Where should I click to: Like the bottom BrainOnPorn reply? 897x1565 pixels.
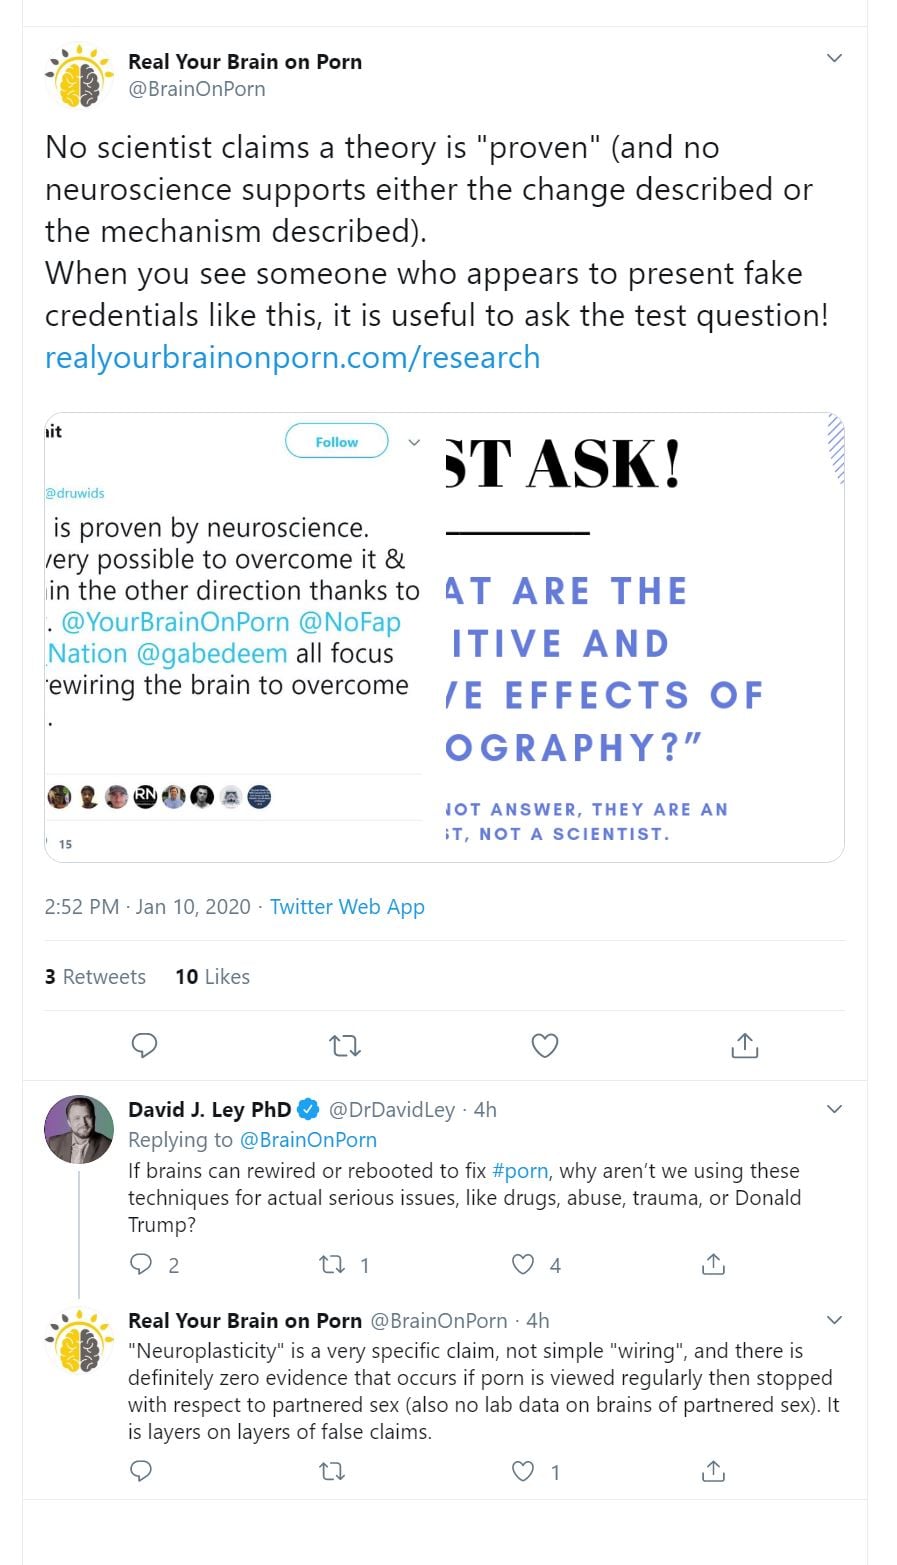(x=523, y=1471)
